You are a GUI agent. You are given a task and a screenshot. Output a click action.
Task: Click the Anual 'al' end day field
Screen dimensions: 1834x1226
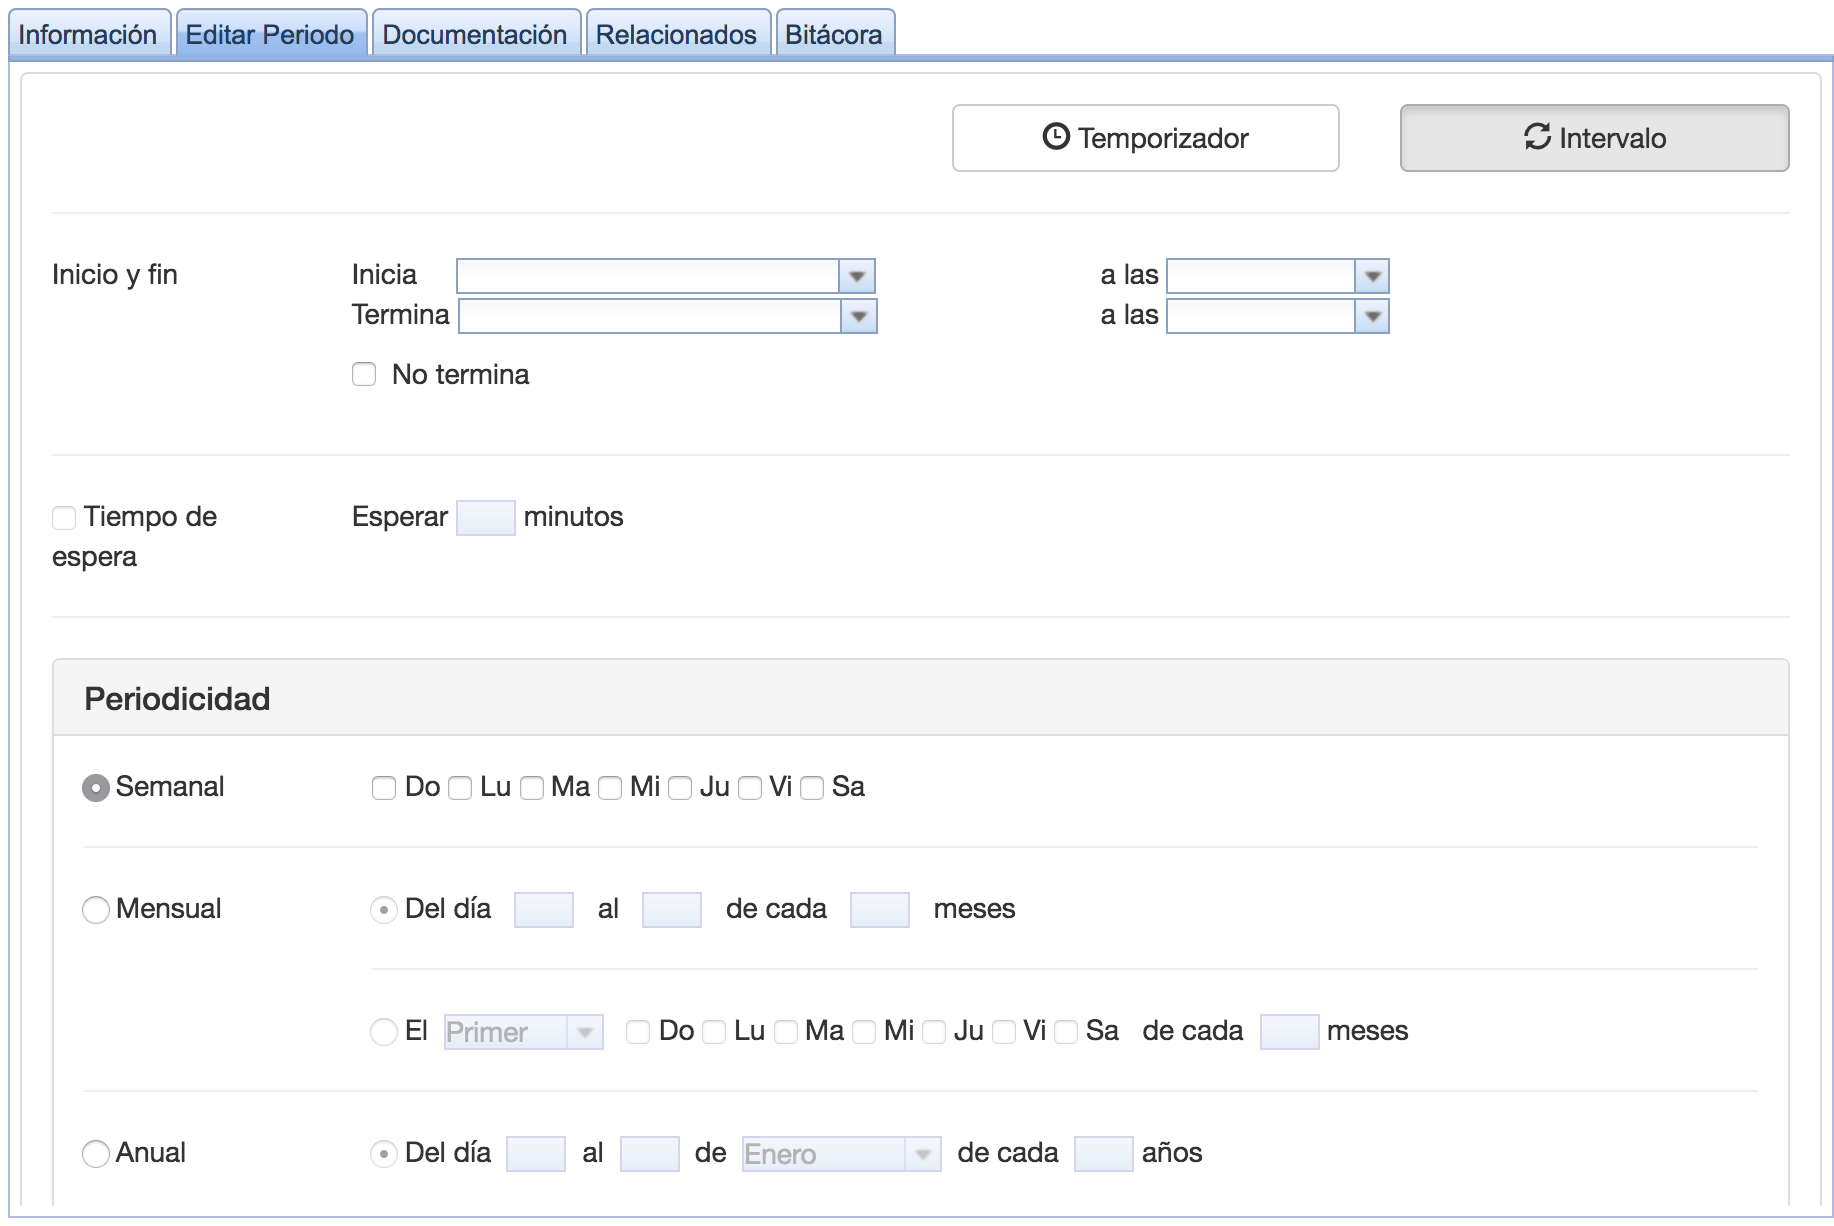pyautogui.click(x=650, y=1154)
